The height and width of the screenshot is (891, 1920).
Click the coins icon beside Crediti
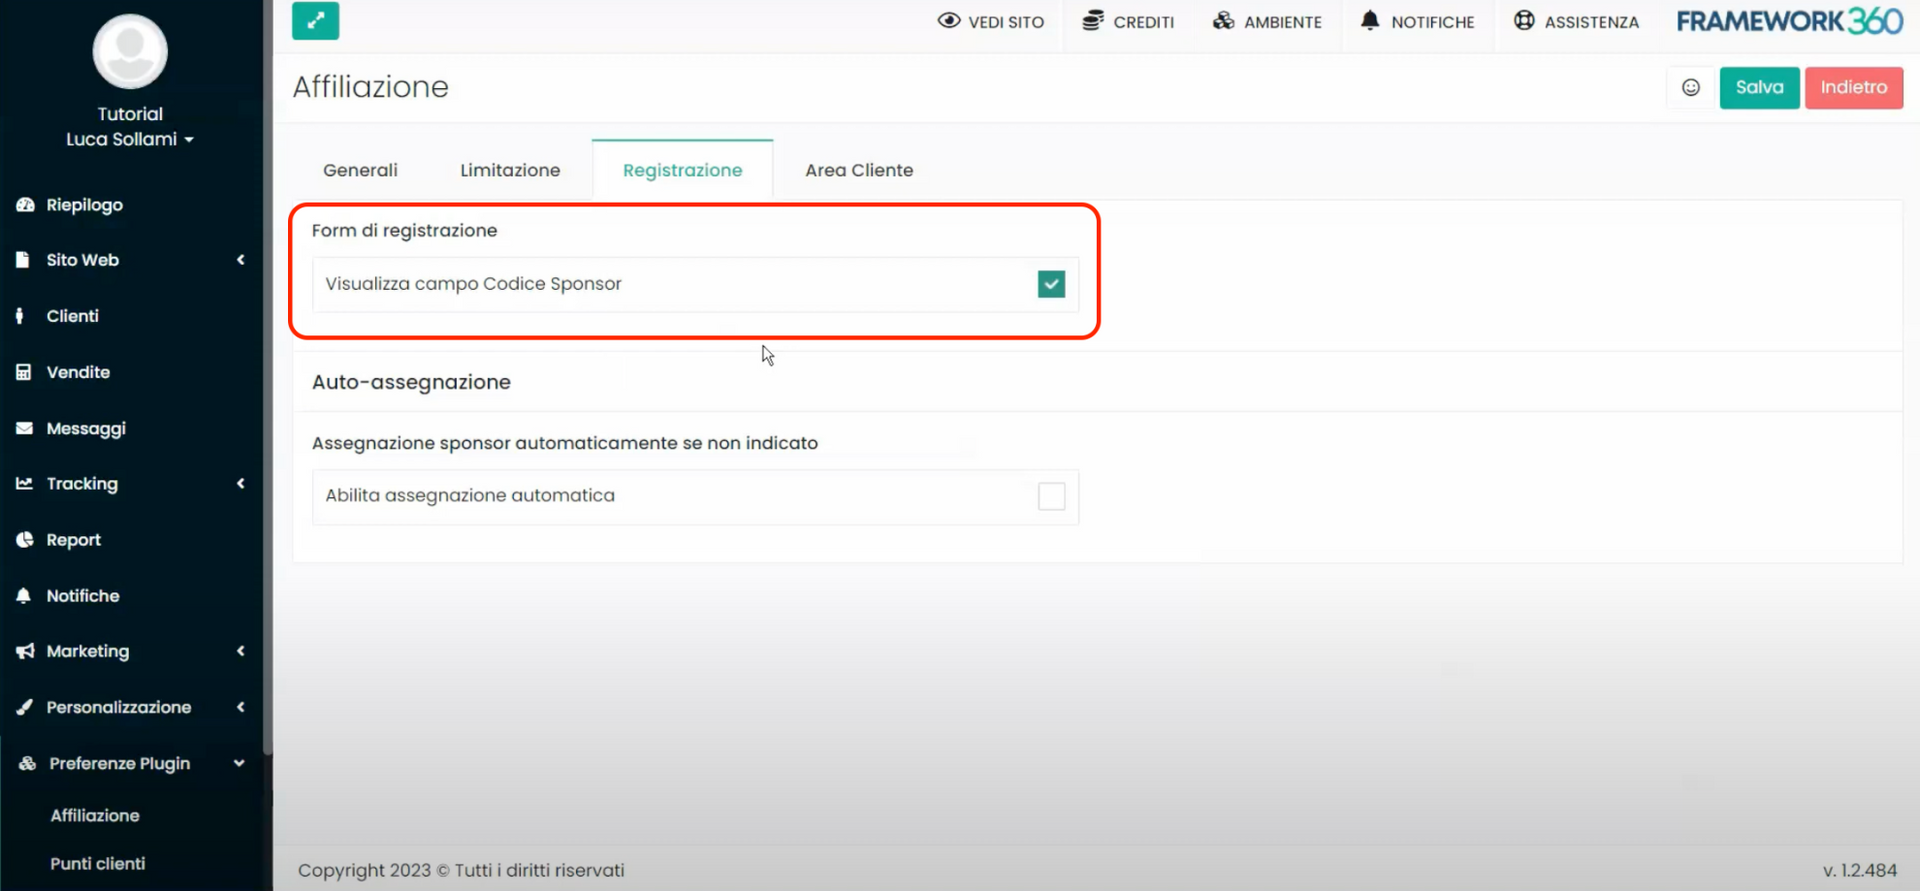tap(1093, 21)
